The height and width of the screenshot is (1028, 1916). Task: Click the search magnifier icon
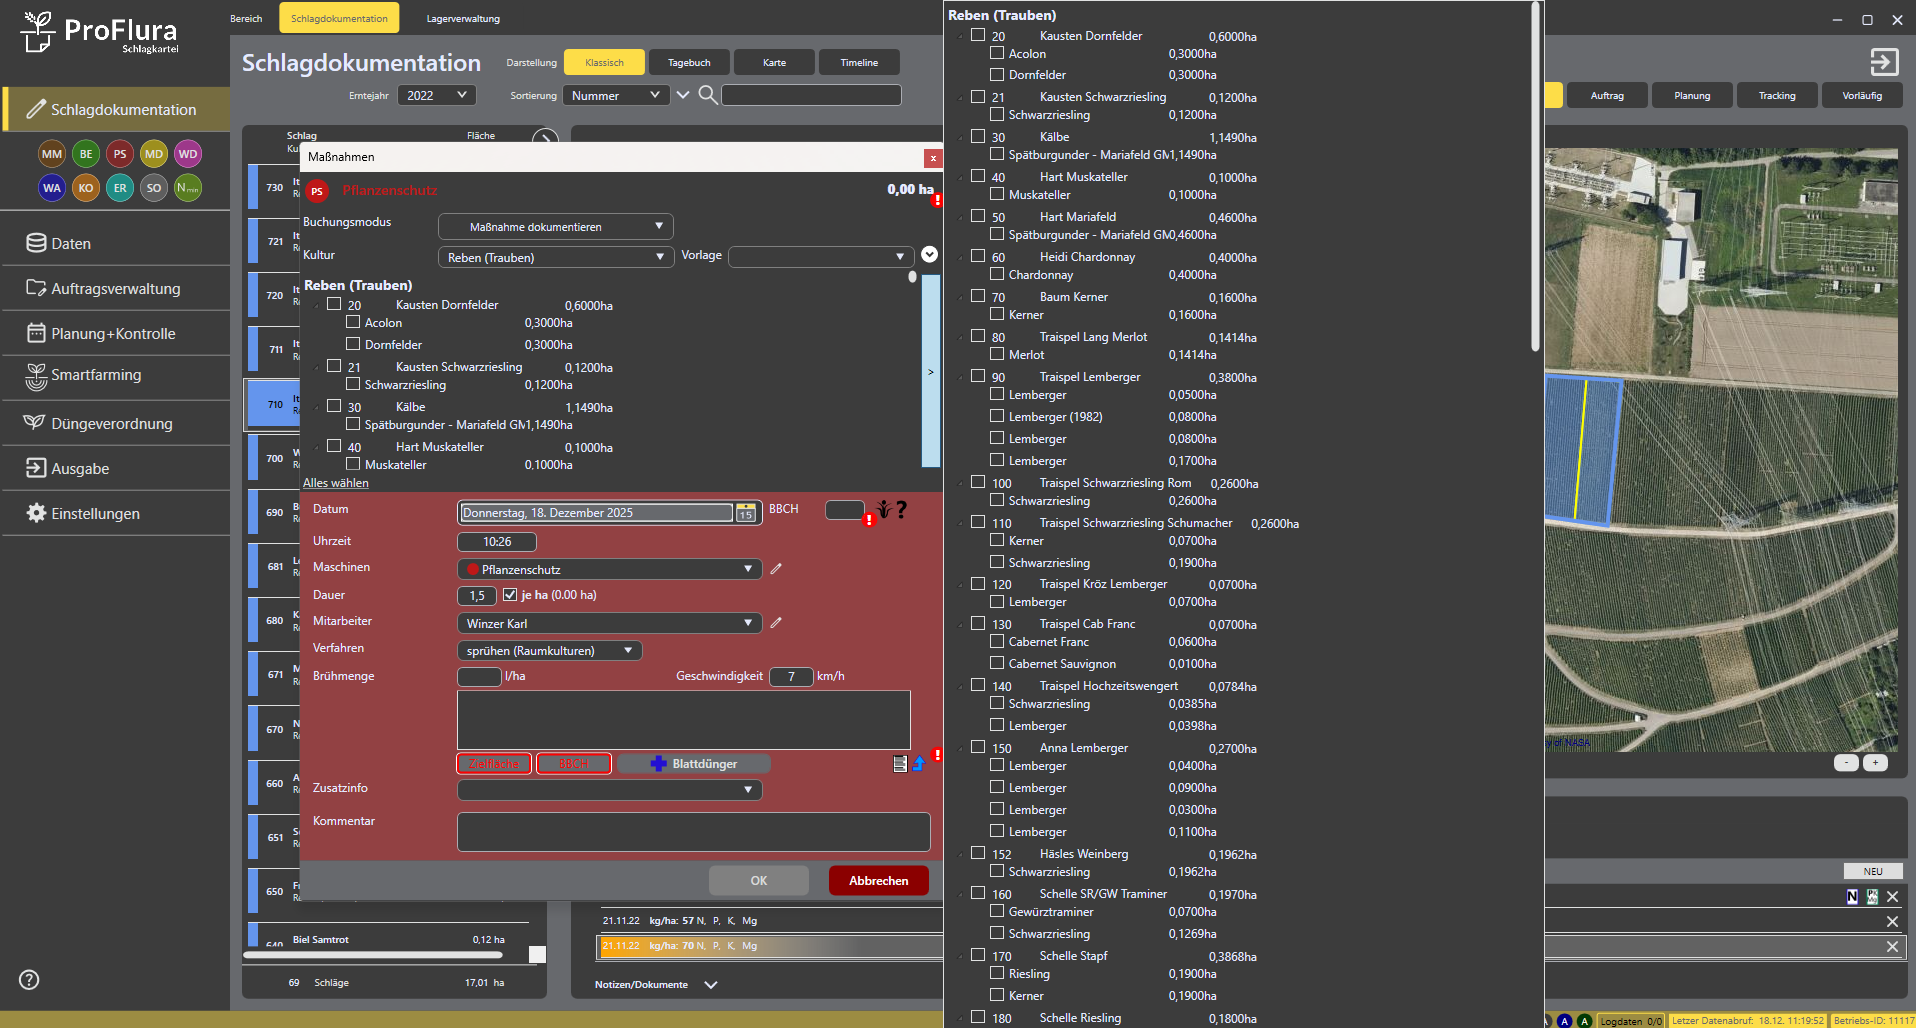click(707, 95)
